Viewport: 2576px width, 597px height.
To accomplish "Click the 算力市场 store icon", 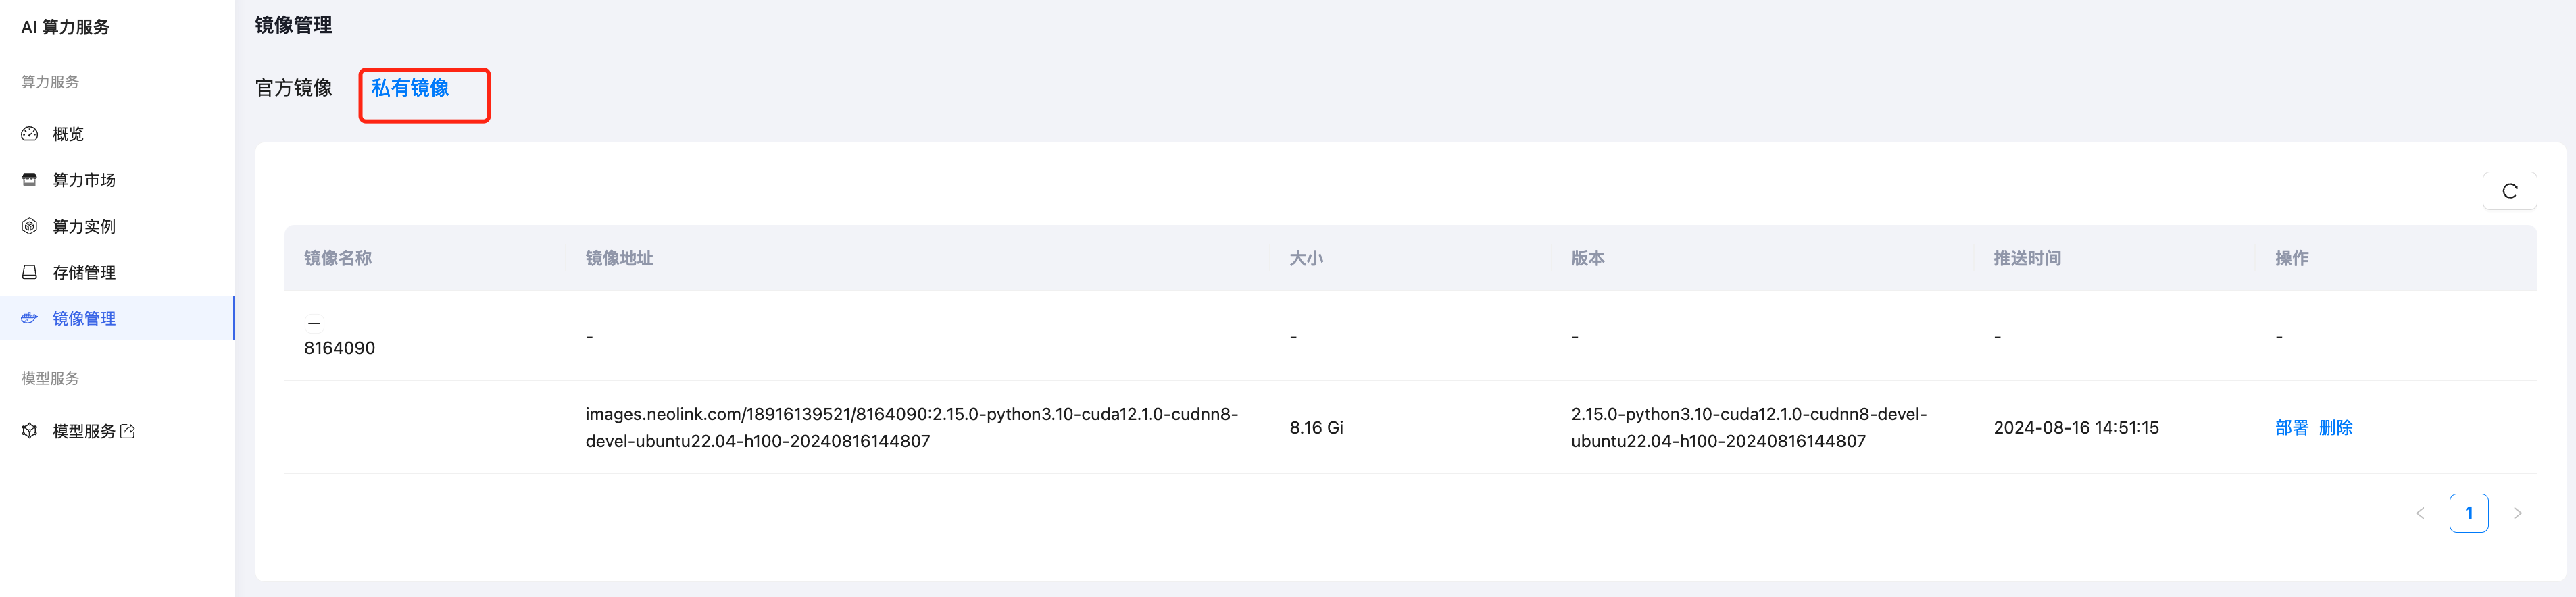I will [30, 180].
